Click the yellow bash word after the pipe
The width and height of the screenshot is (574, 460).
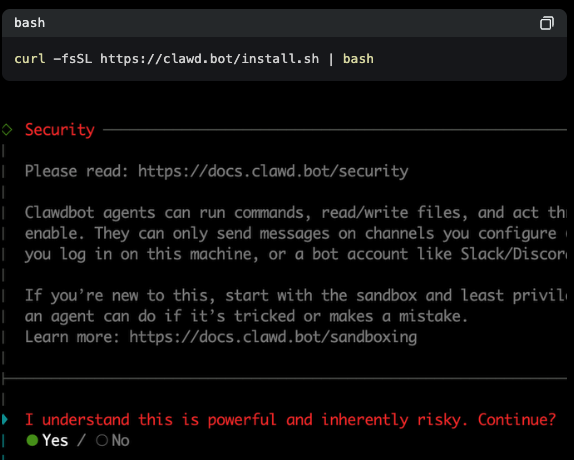(x=358, y=59)
